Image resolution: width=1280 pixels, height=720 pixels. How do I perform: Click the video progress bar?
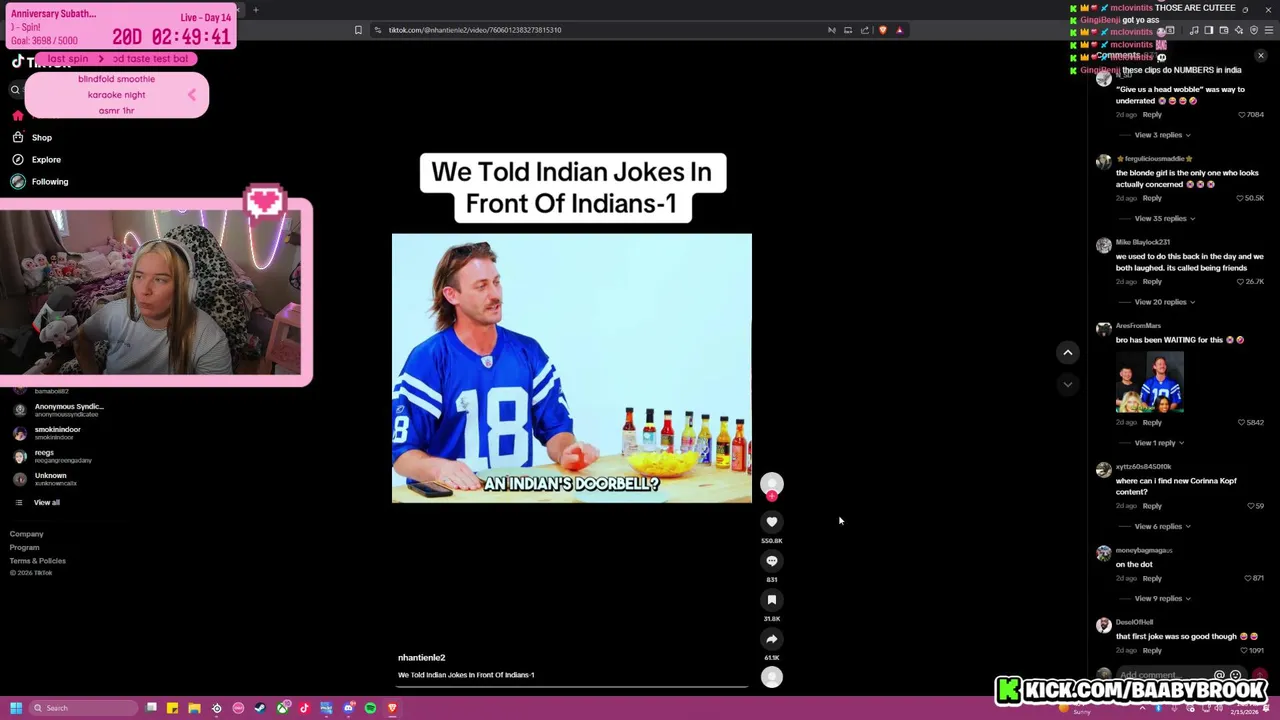573,687
